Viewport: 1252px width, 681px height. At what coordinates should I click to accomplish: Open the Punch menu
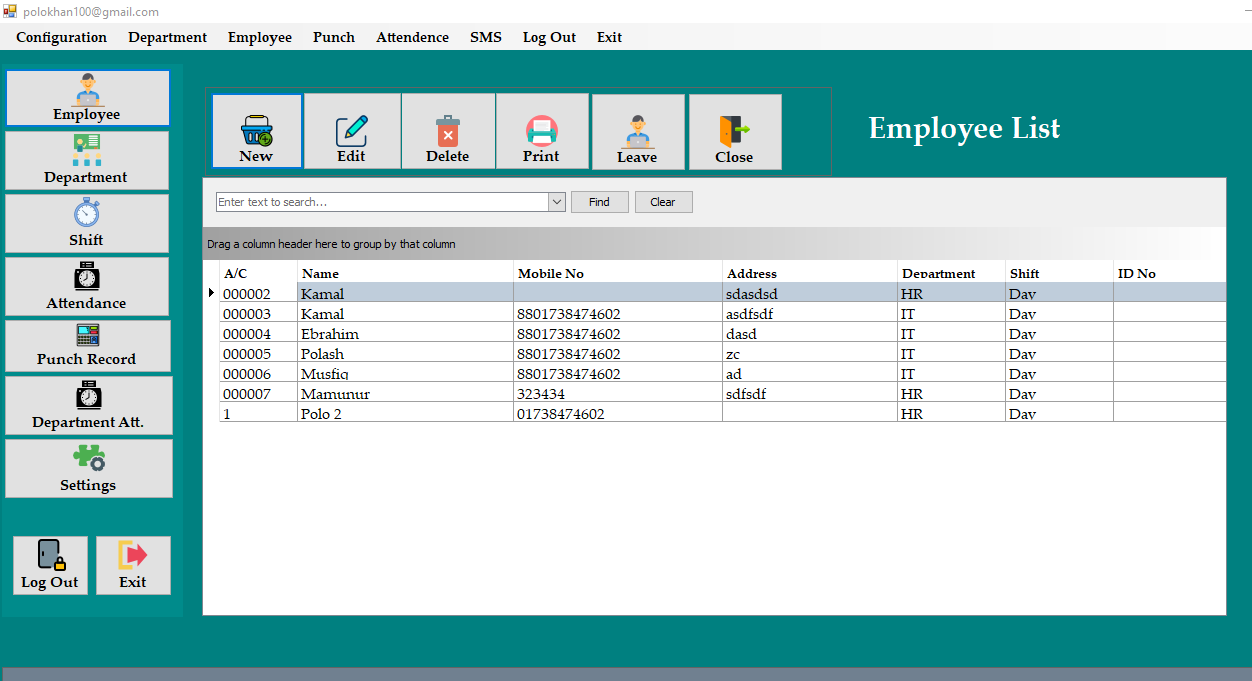pyautogui.click(x=334, y=37)
